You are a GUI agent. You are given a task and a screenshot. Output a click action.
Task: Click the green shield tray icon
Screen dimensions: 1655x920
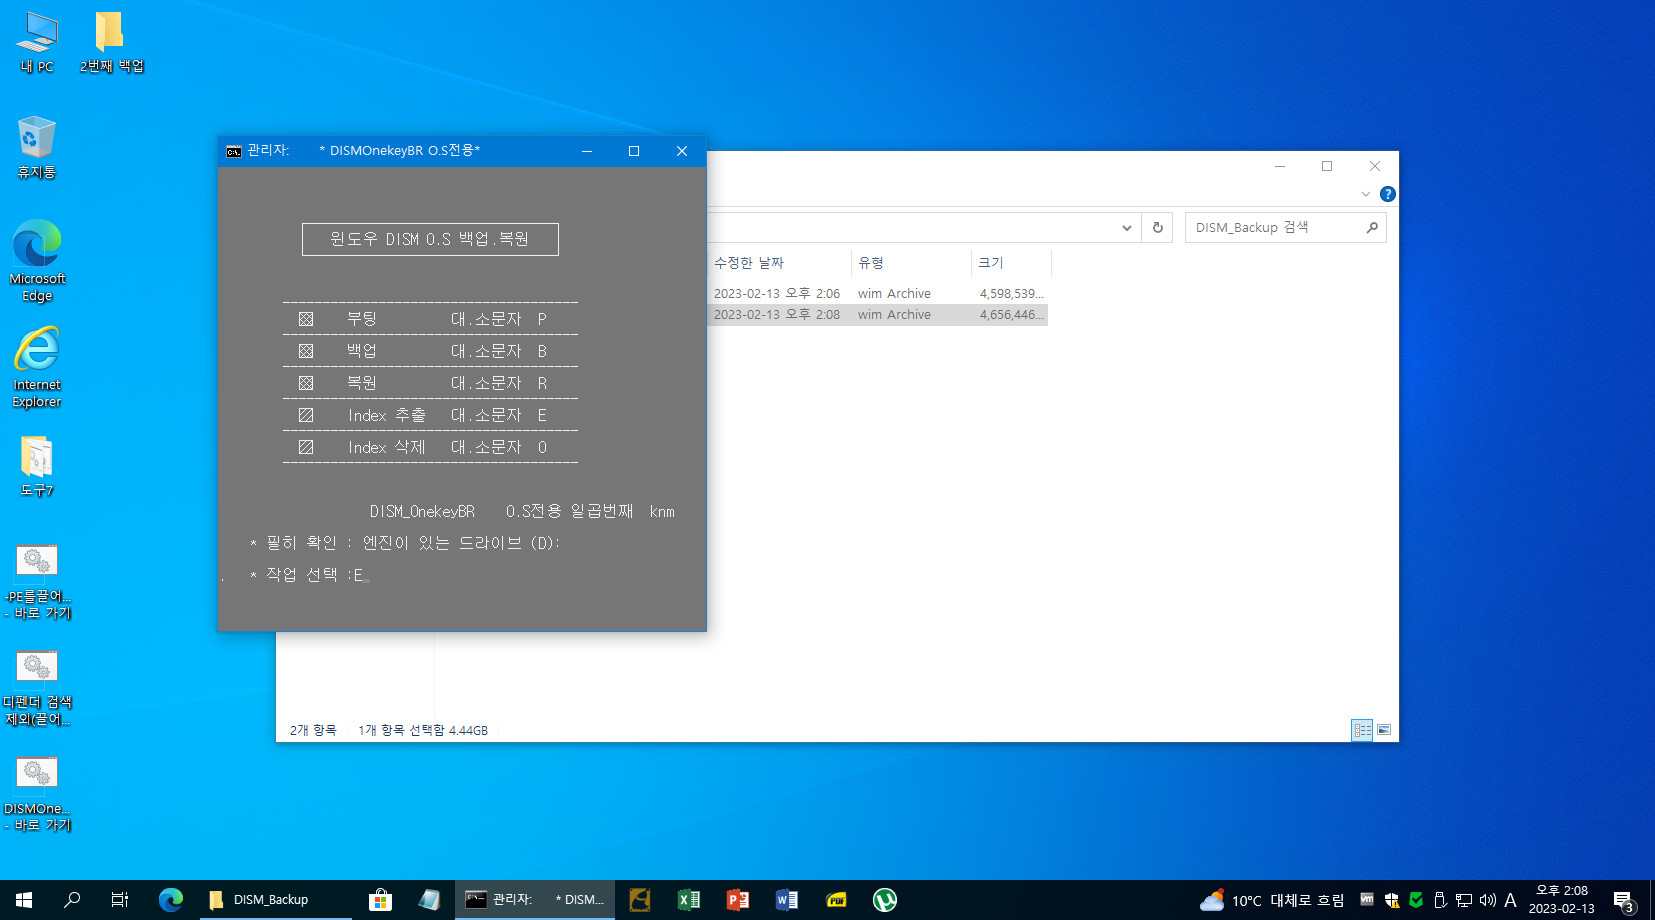point(1416,900)
